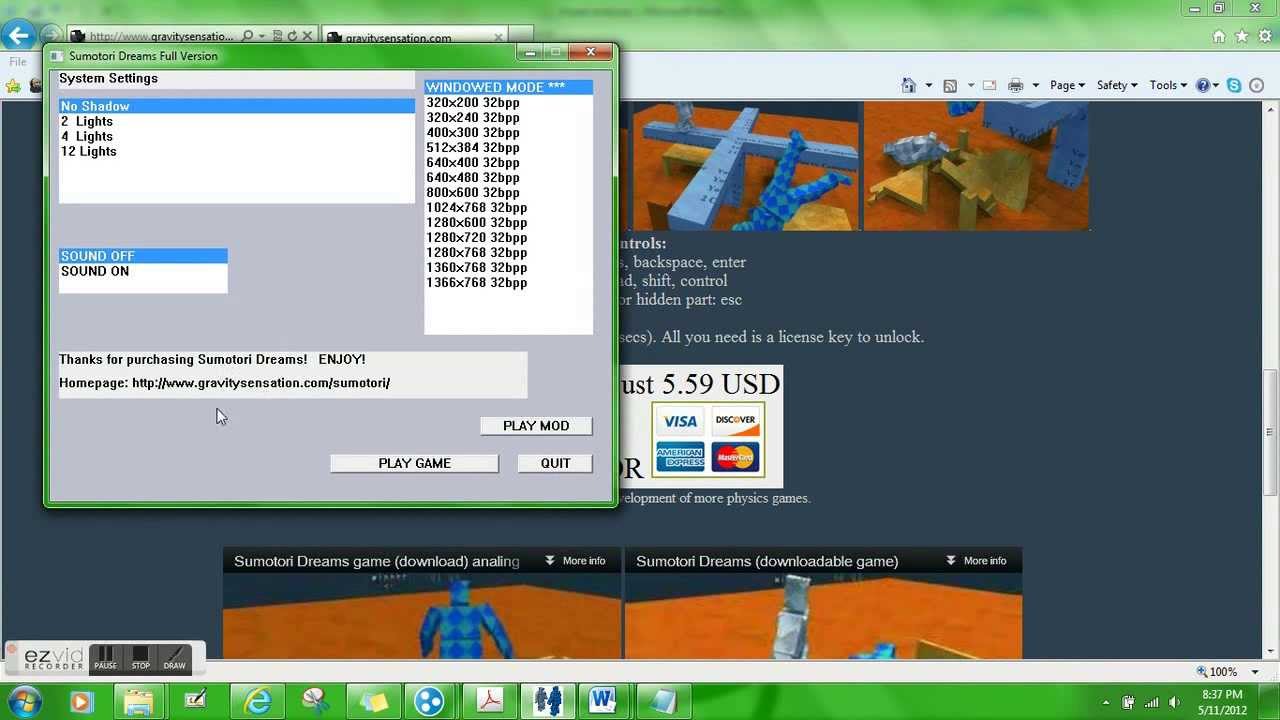Click Print icon in command bar
1280x720 pixels.
coord(1015,85)
